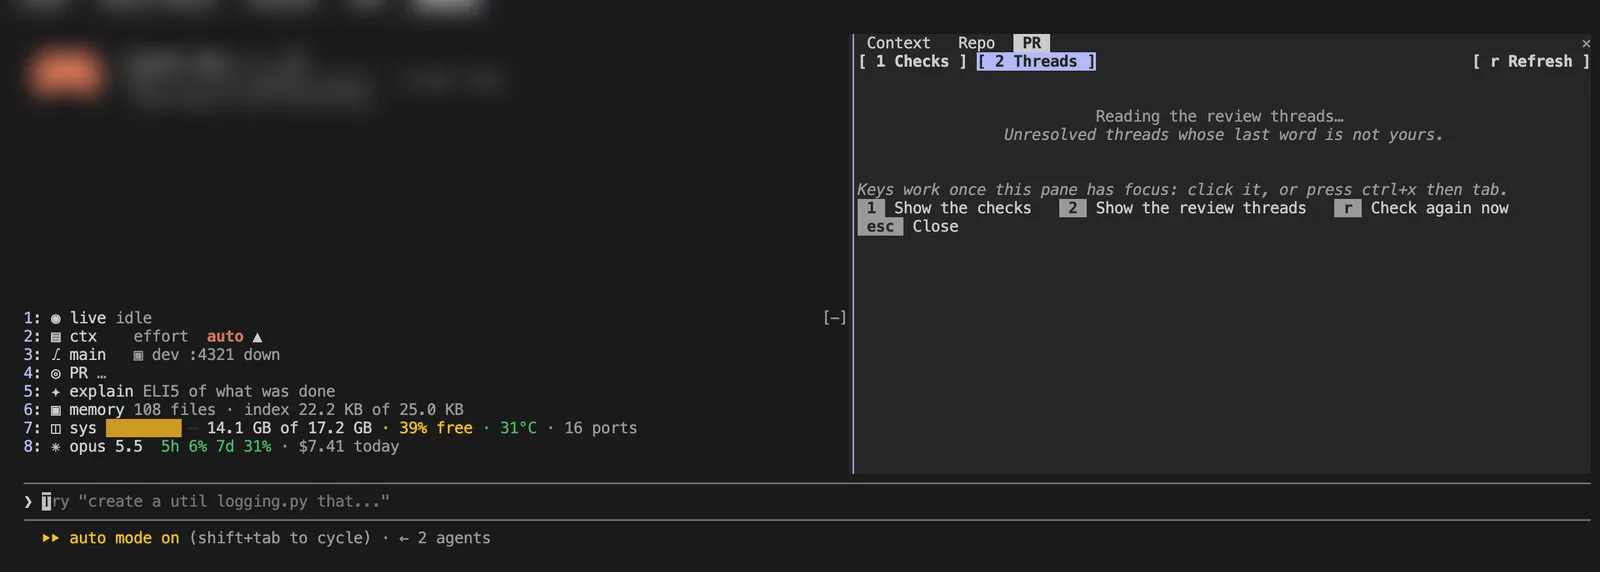The width and height of the screenshot is (1600, 572).
Task: Click the 16 ports text
Action: [x=600, y=428]
